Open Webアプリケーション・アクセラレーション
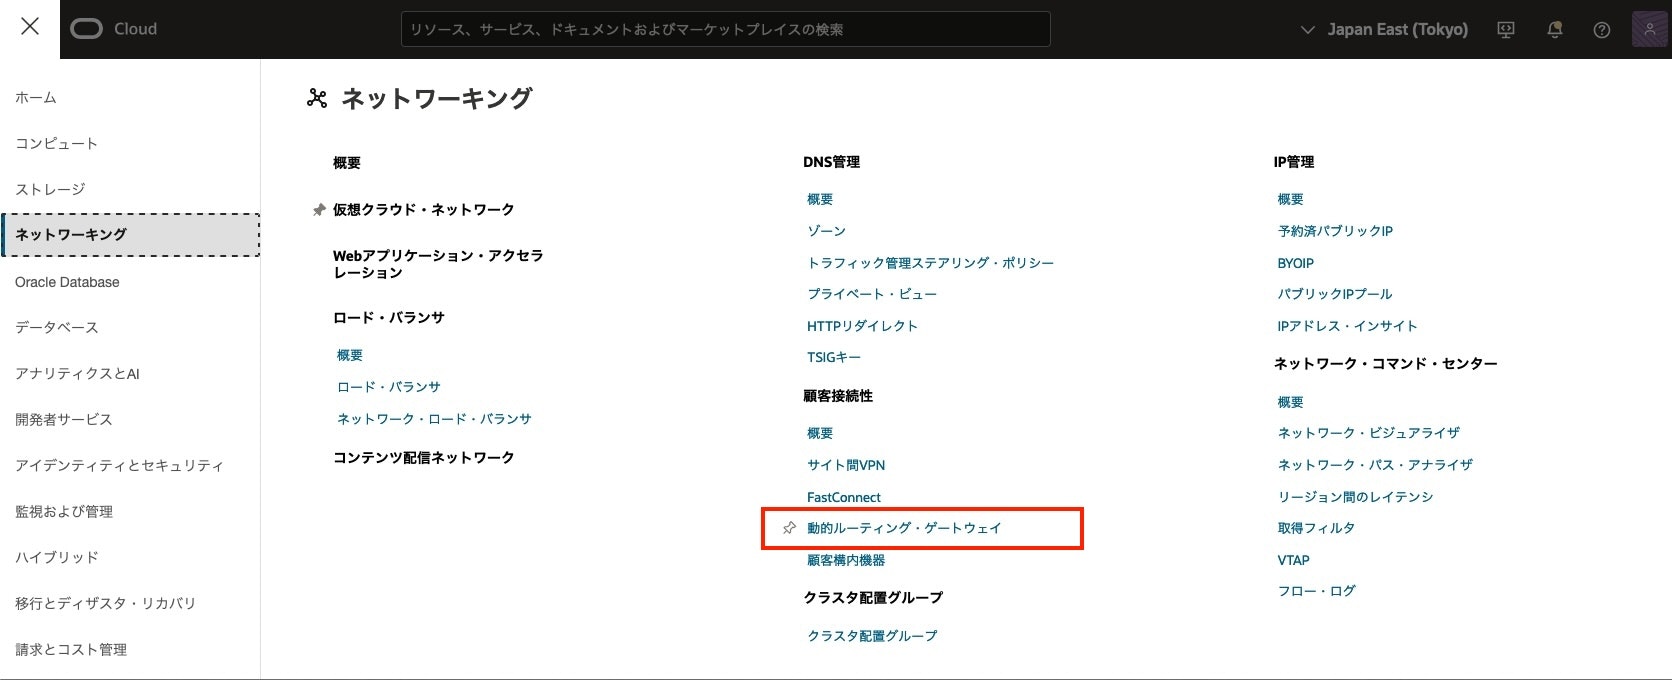 point(438,264)
